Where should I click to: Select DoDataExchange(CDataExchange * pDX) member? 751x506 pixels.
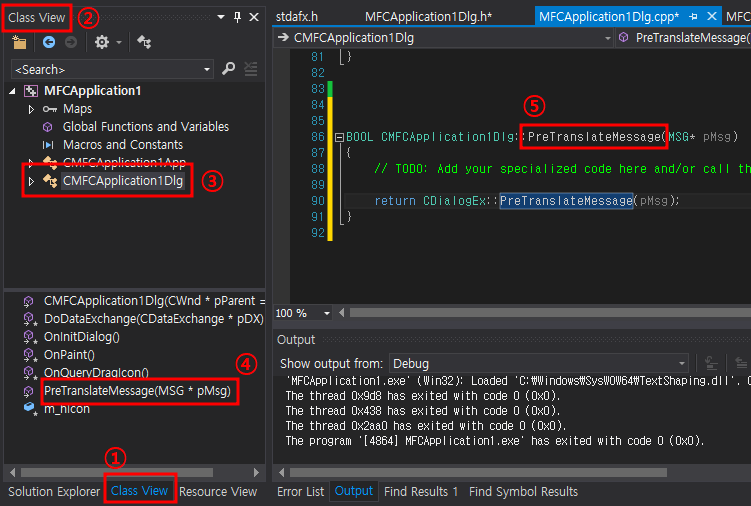tap(154, 319)
